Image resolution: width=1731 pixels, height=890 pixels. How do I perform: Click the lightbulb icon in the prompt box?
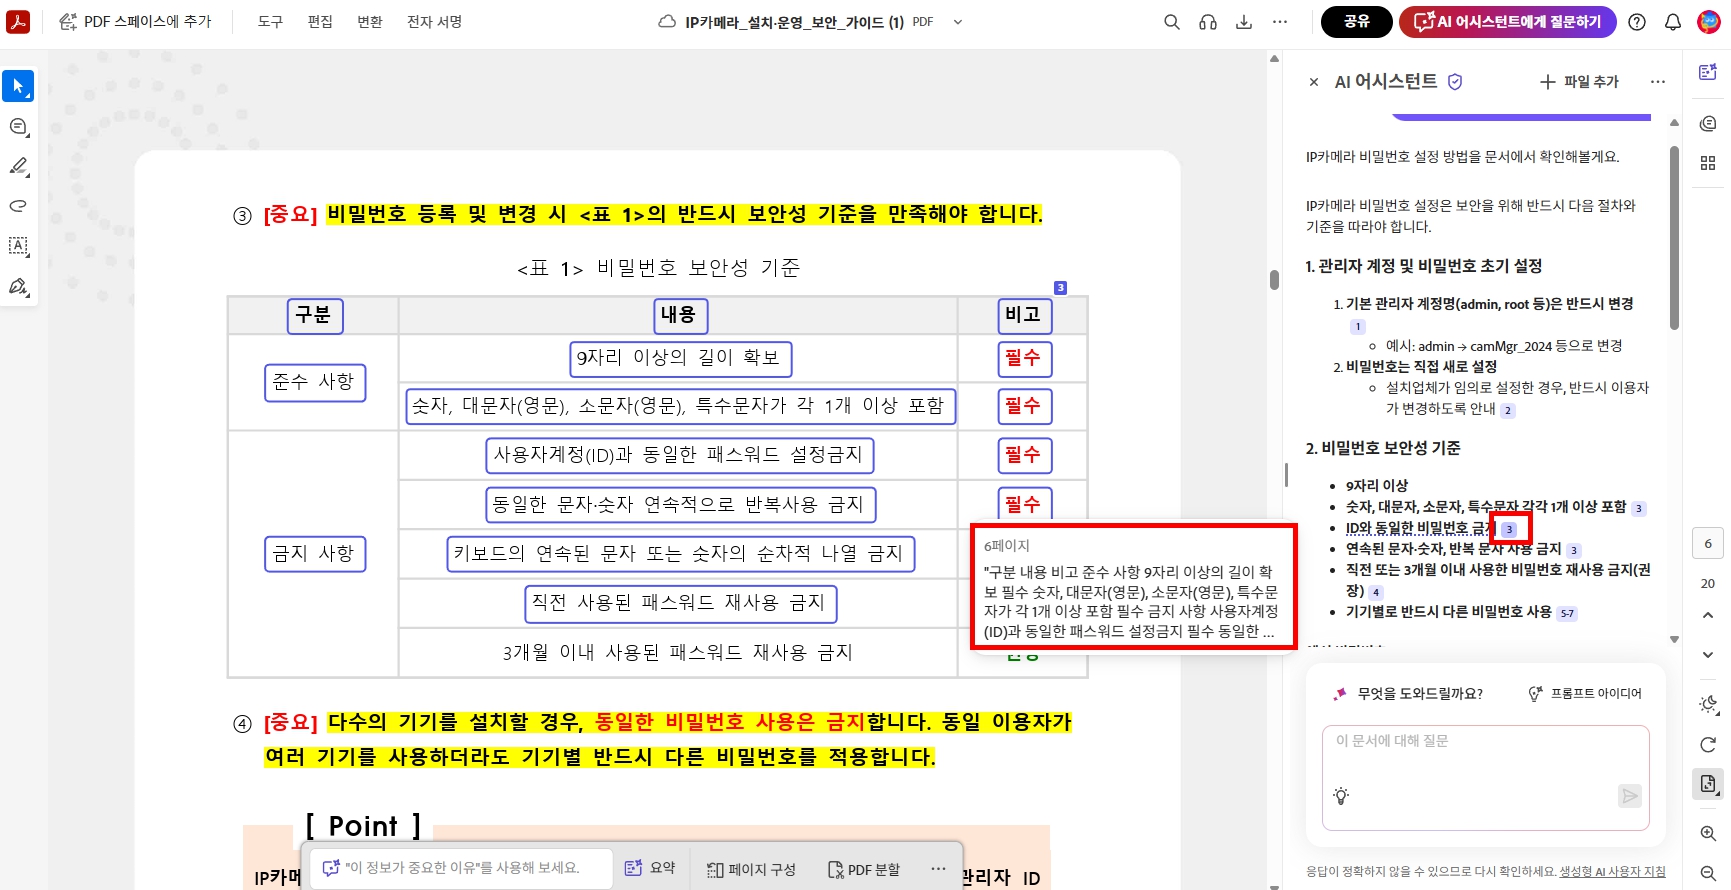[1341, 796]
